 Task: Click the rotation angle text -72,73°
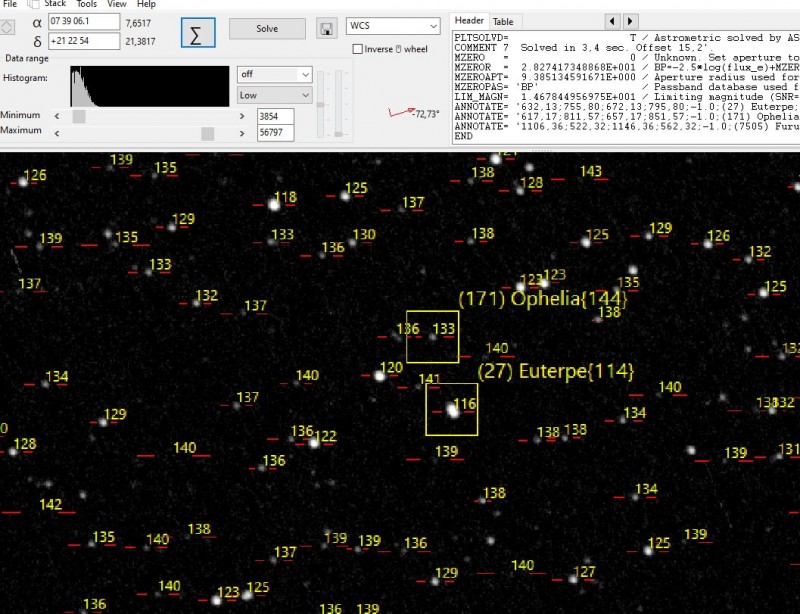tap(427, 114)
